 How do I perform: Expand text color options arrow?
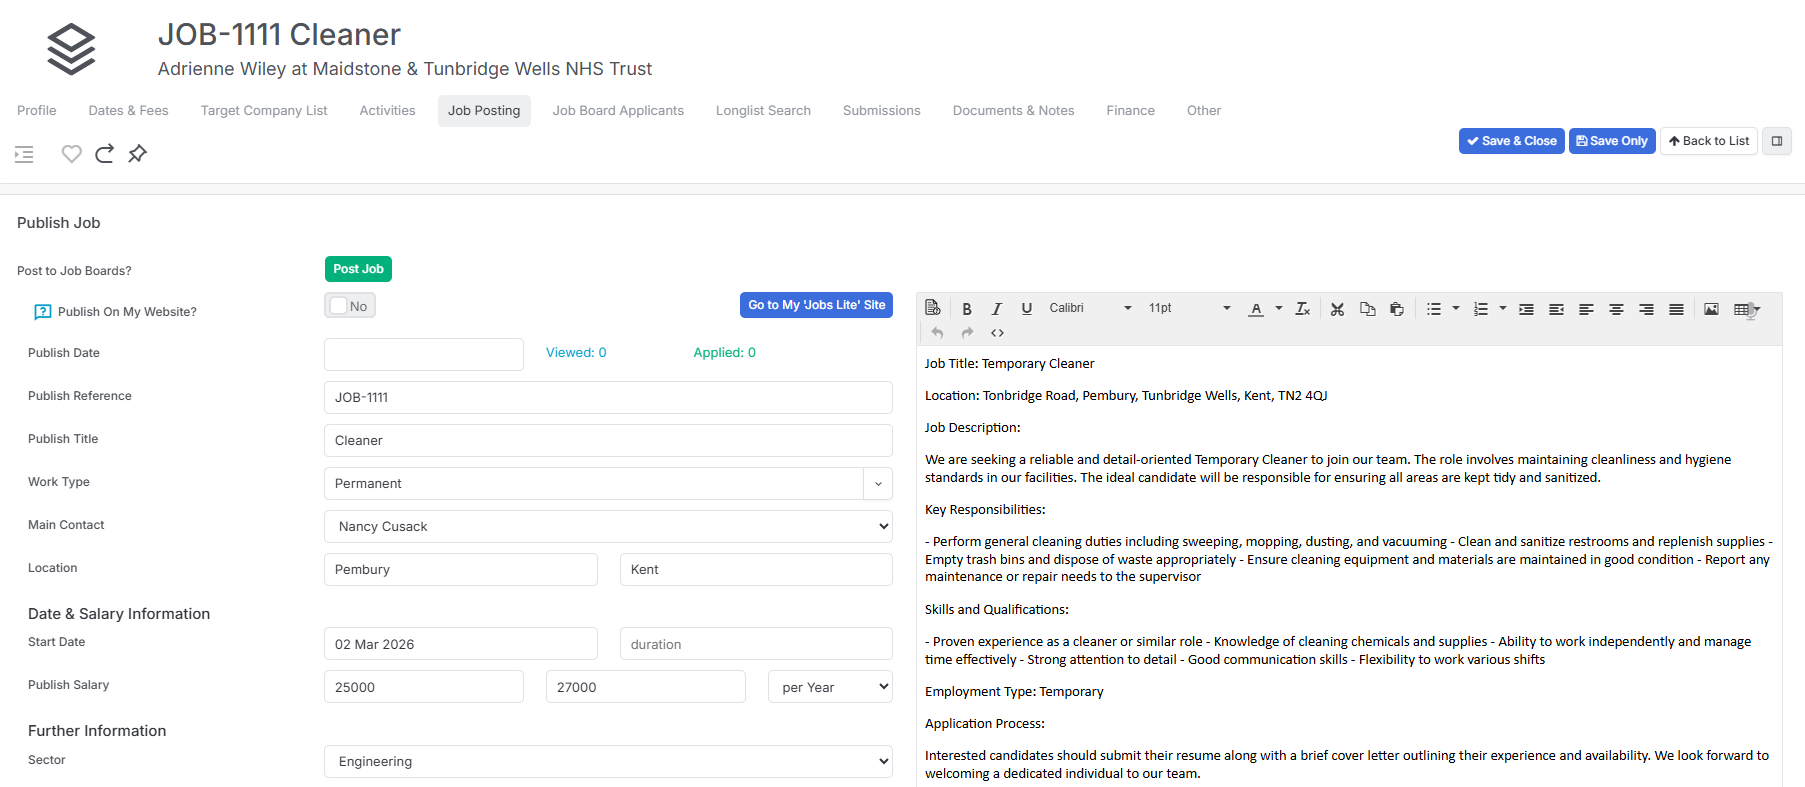point(1279,309)
